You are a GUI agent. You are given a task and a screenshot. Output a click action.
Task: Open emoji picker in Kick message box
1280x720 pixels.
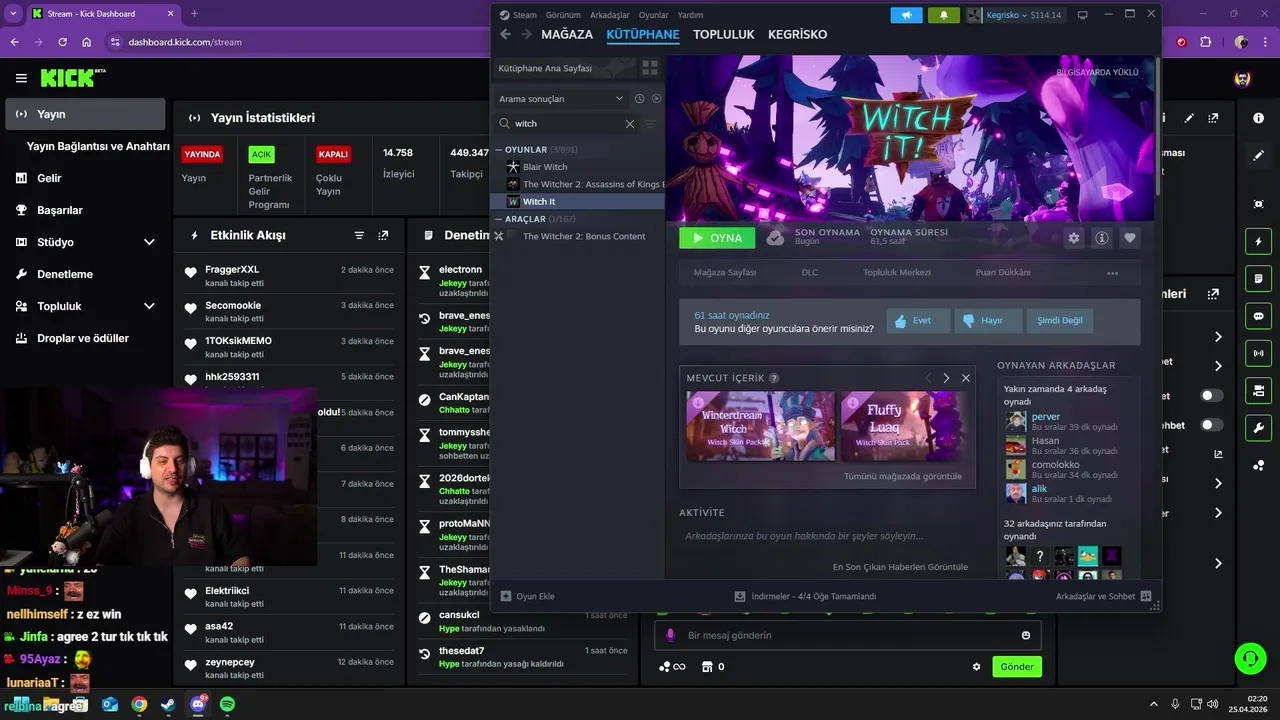pyautogui.click(x=1026, y=635)
